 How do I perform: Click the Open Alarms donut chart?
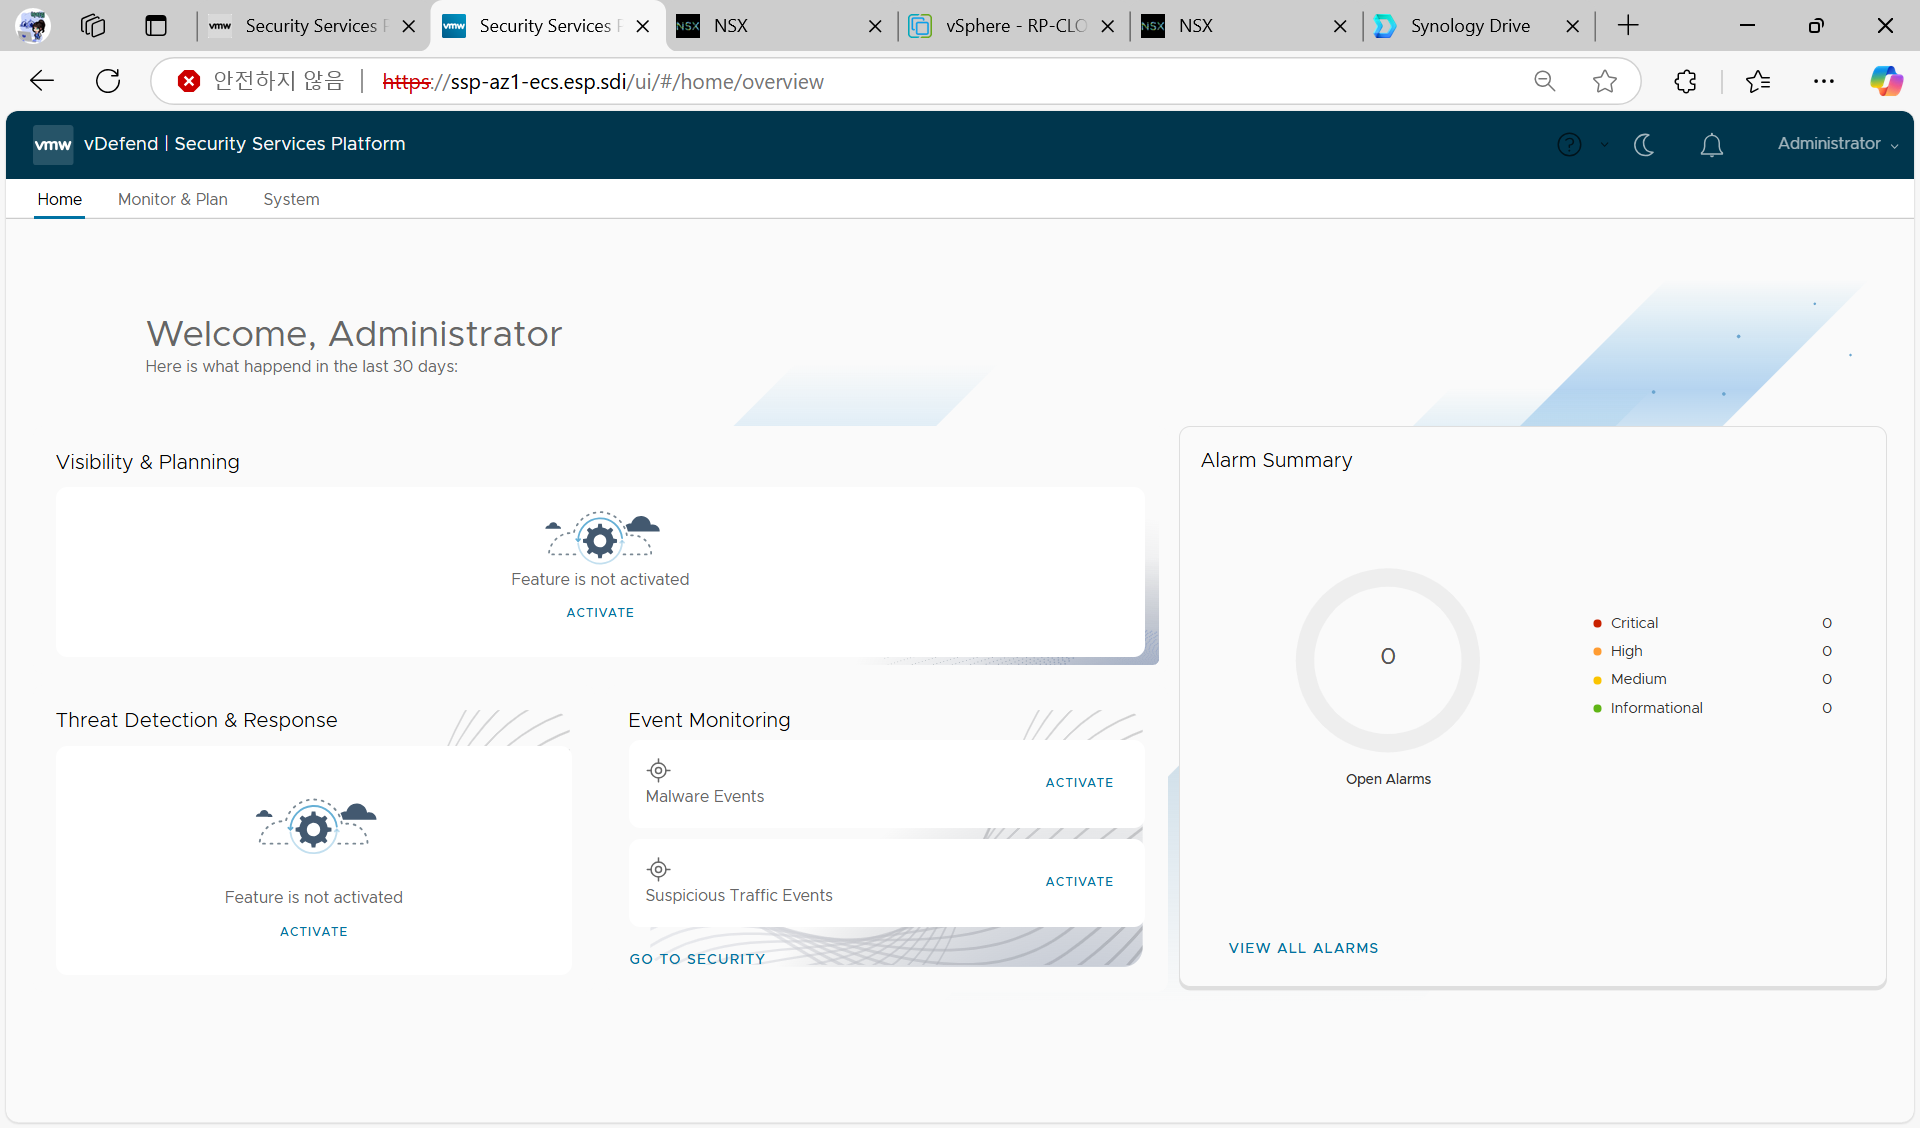pyautogui.click(x=1388, y=659)
